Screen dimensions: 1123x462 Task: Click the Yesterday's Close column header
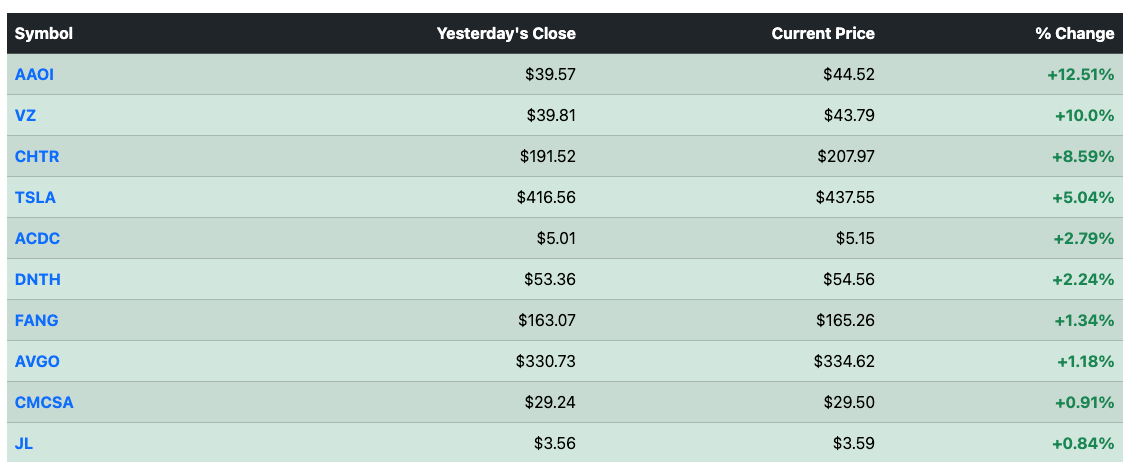[x=506, y=34]
